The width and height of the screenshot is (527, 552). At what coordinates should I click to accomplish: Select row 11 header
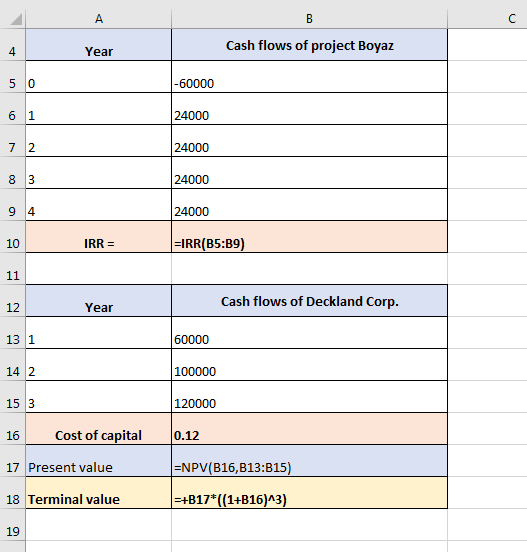(13, 269)
